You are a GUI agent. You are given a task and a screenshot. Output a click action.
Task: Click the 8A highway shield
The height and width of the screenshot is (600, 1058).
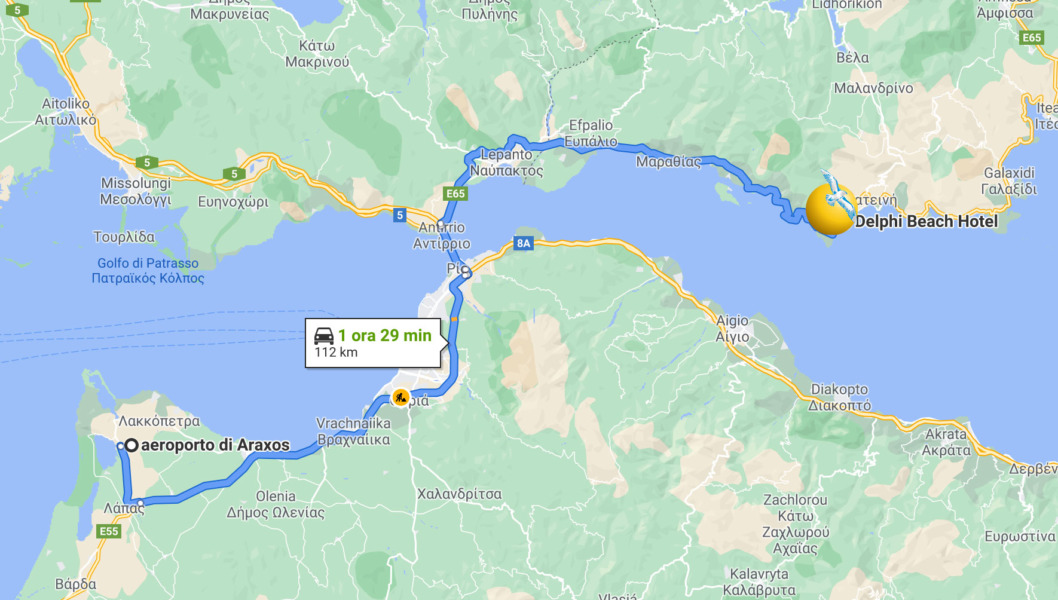(524, 243)
